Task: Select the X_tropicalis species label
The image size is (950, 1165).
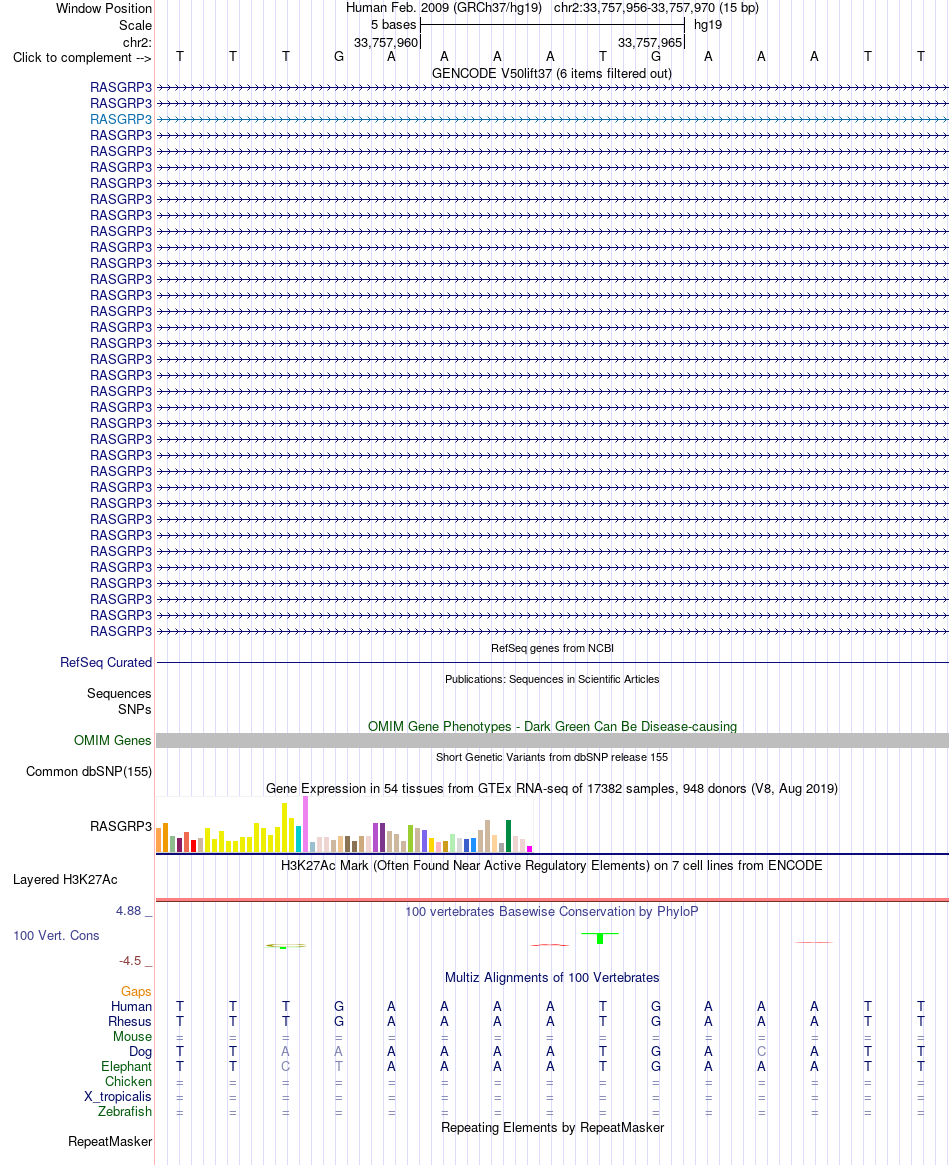Action: coord(117,1096)
